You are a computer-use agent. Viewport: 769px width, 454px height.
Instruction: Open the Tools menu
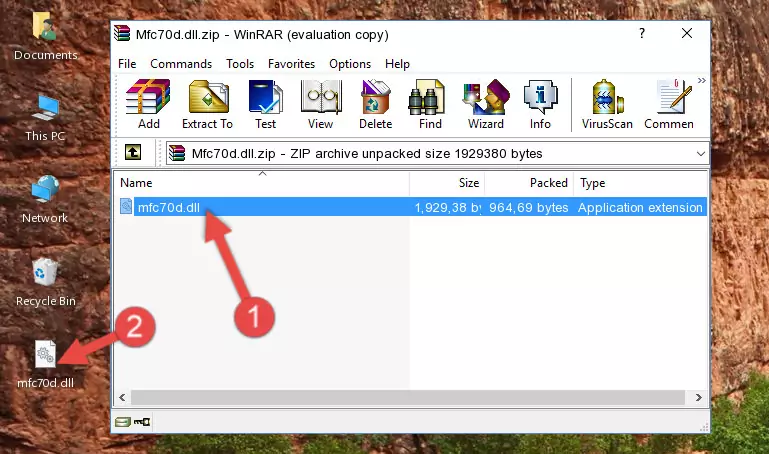click(240, 64)
